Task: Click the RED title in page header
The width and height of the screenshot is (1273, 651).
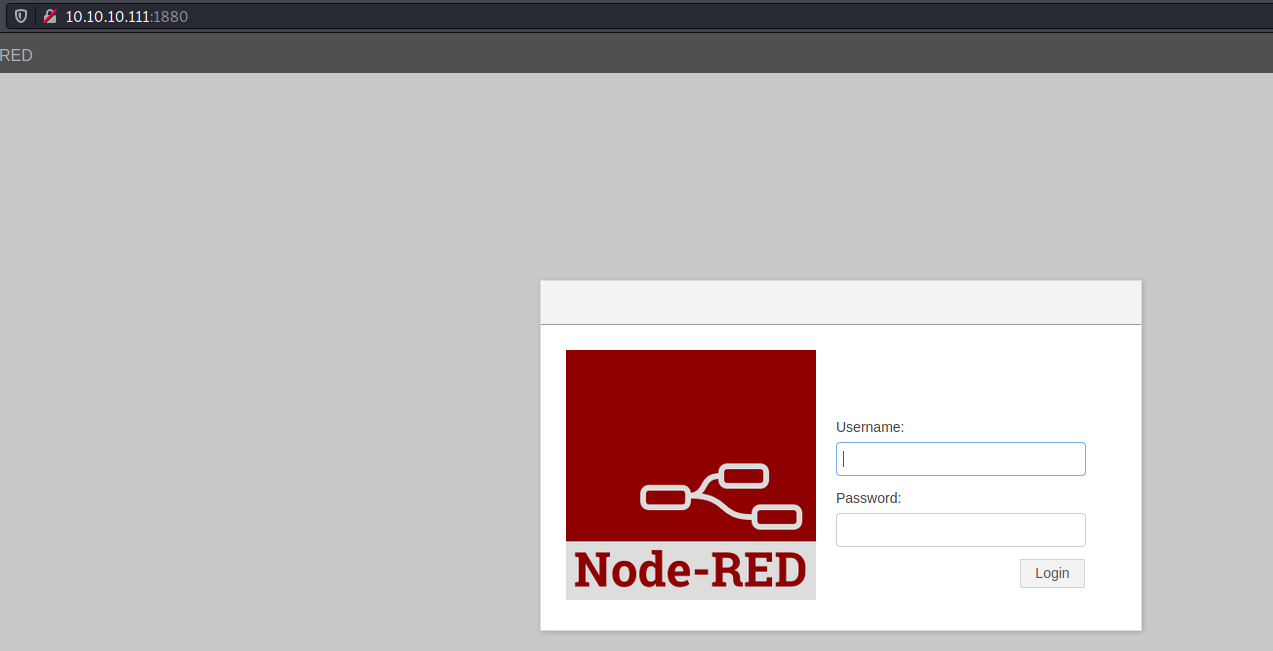Action: coord(16,56)
